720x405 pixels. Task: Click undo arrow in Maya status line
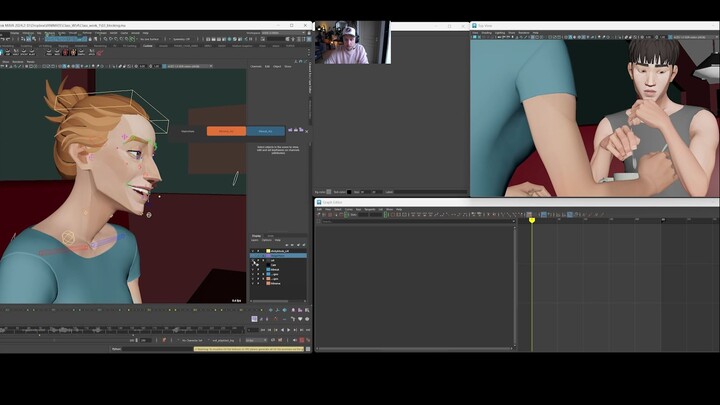[x=2, y=39]
